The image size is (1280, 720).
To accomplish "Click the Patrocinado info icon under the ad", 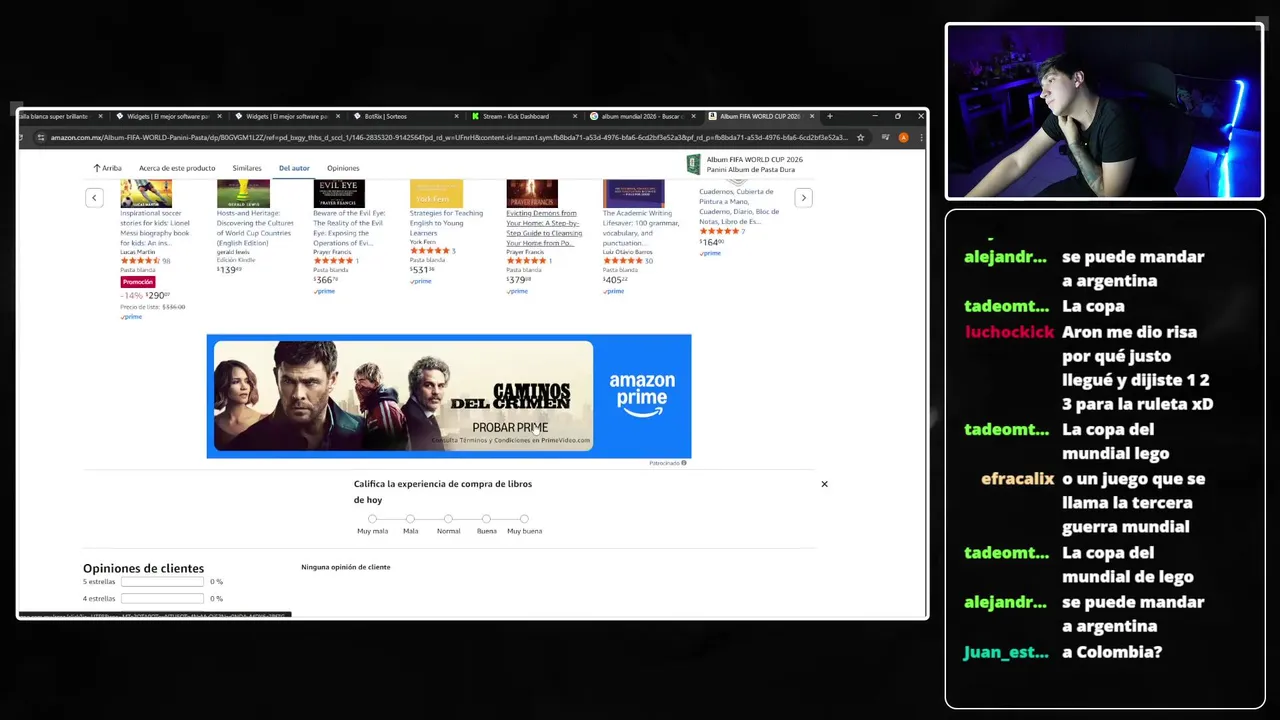I will tap(684, 463).
